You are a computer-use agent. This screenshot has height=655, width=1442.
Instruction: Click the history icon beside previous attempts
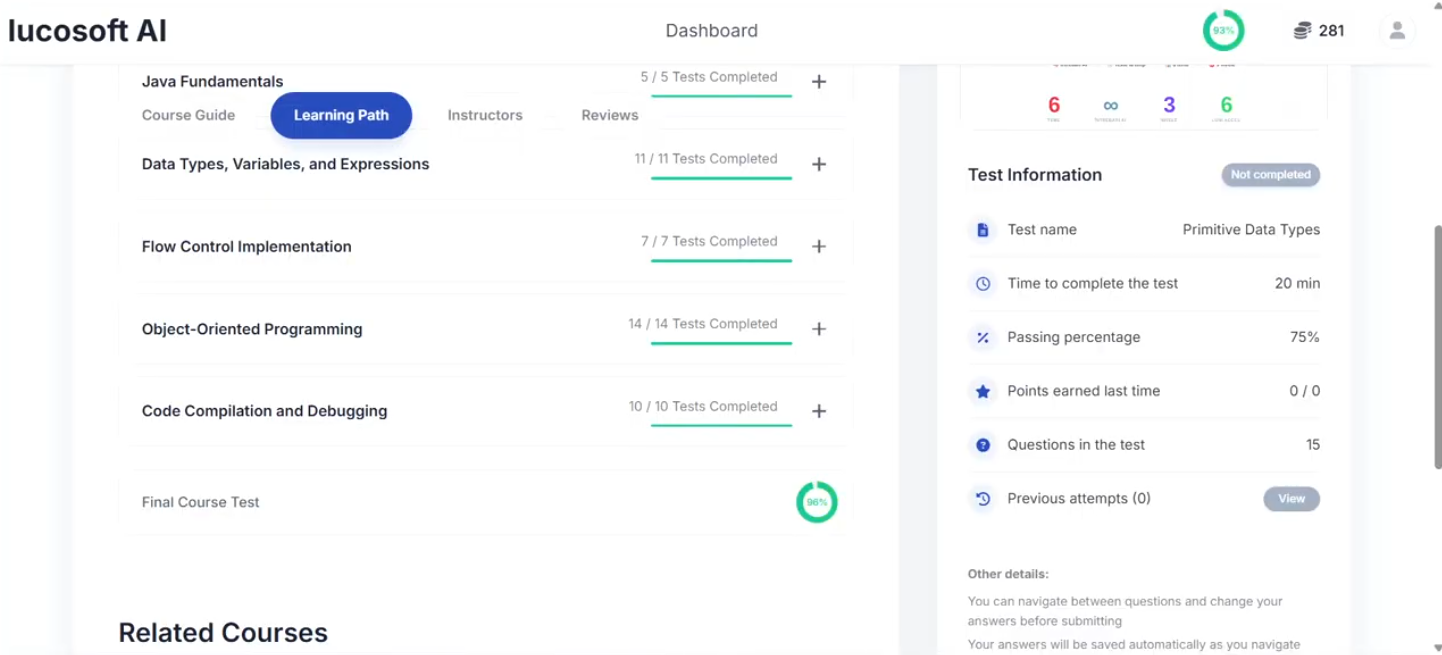[981, 498]
